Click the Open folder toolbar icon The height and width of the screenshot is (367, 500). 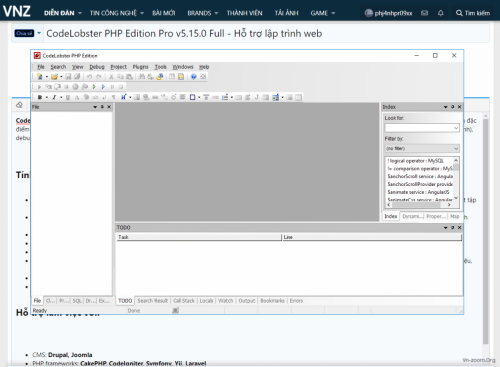pos(54,77)
